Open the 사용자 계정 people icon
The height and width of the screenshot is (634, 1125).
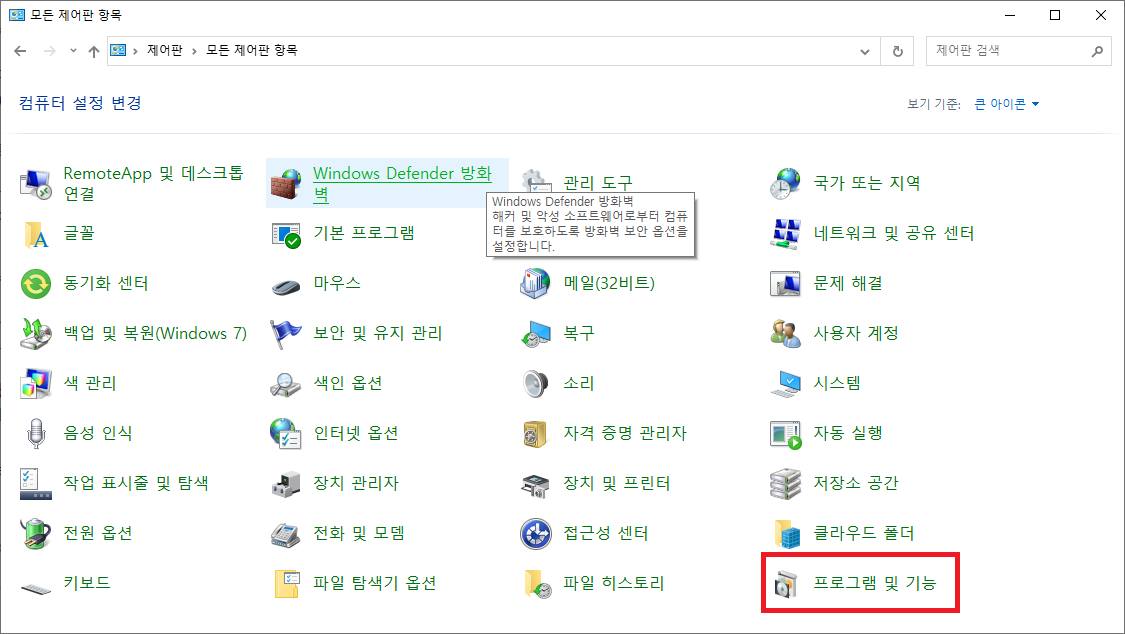(x=786, y=334)
